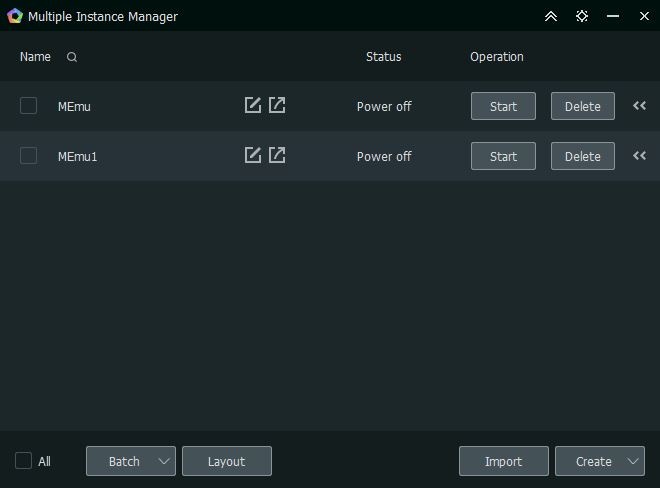Click the search icon next to Name
660x488 pixels.
72,57
